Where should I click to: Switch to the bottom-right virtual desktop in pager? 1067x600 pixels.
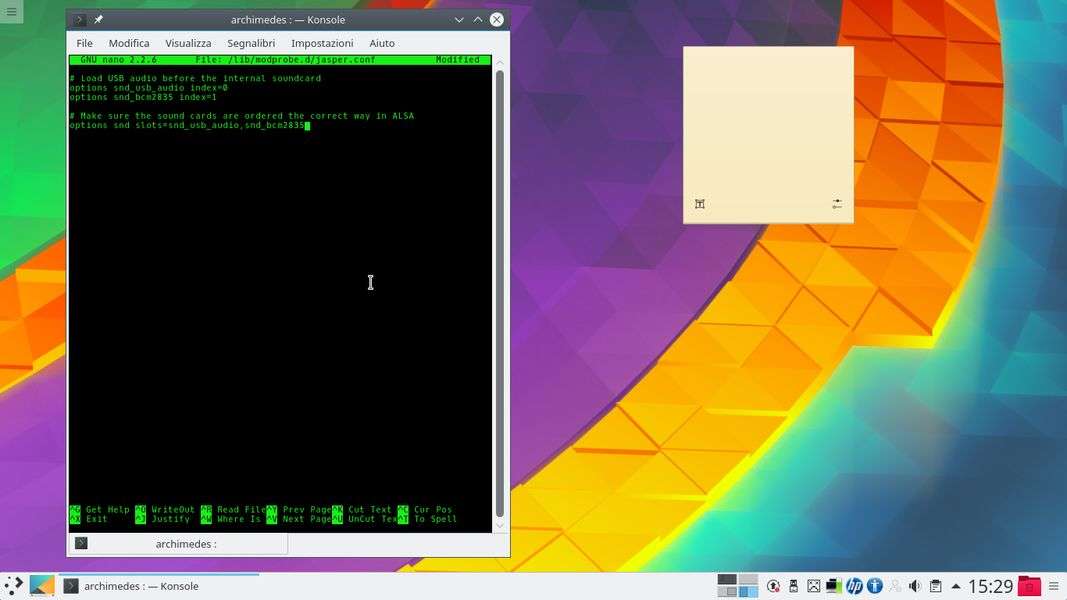pyautogui.click(x=747, y=592)
